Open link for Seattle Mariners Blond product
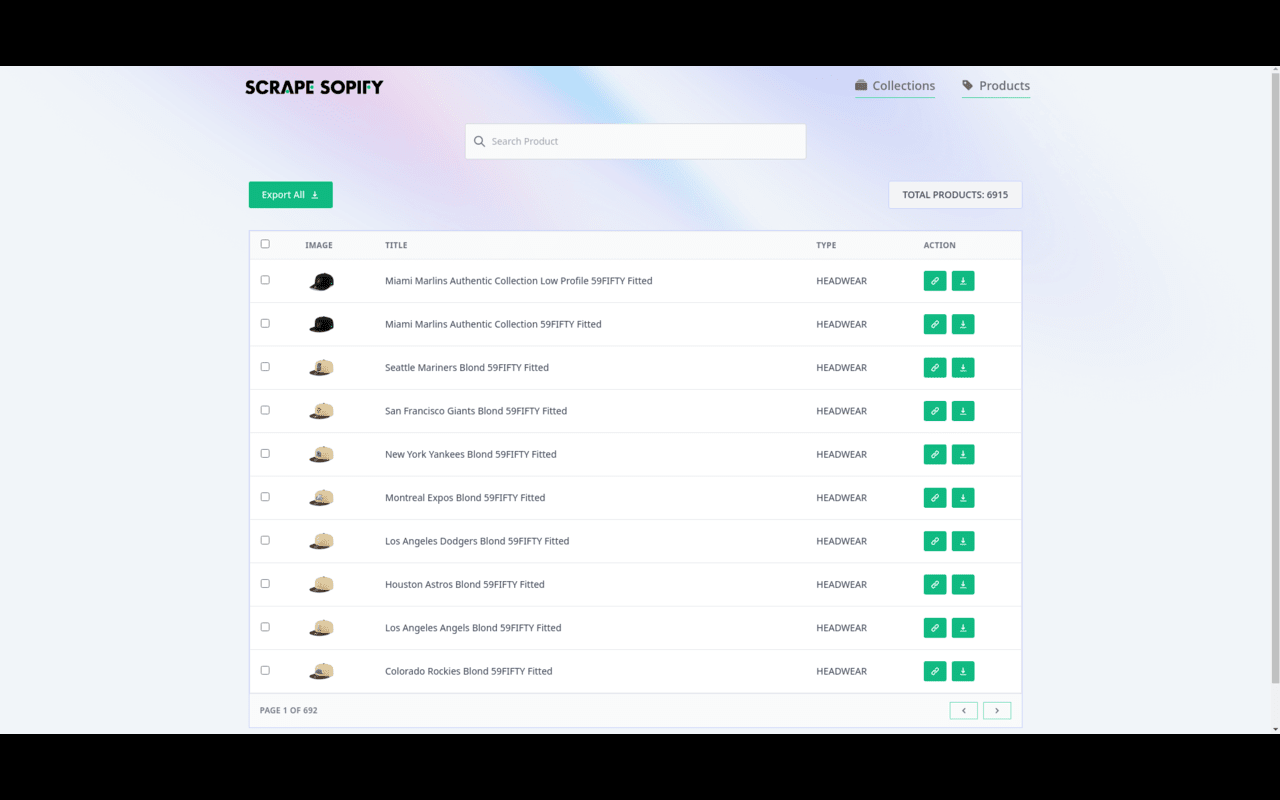 (935, 368)
